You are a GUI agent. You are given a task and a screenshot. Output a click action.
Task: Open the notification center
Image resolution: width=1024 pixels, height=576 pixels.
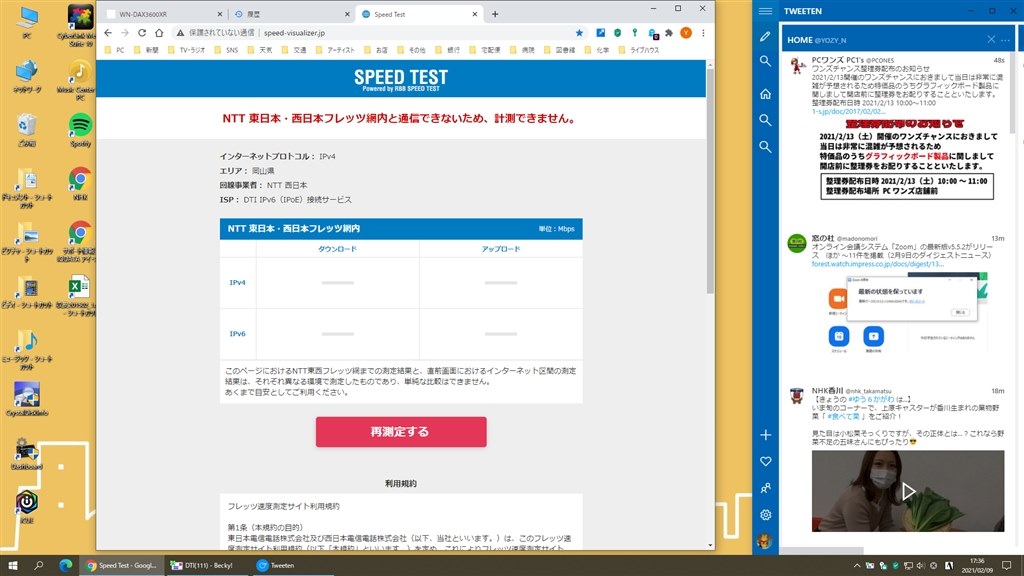click(1007, 566)
